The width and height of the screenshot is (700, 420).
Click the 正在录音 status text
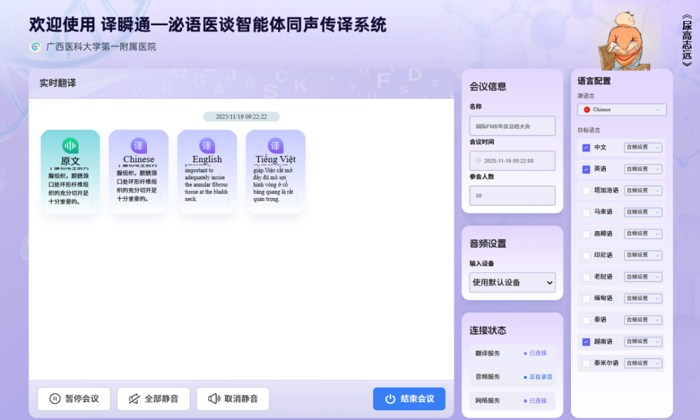pyautogui.click(x=541, y=377)
